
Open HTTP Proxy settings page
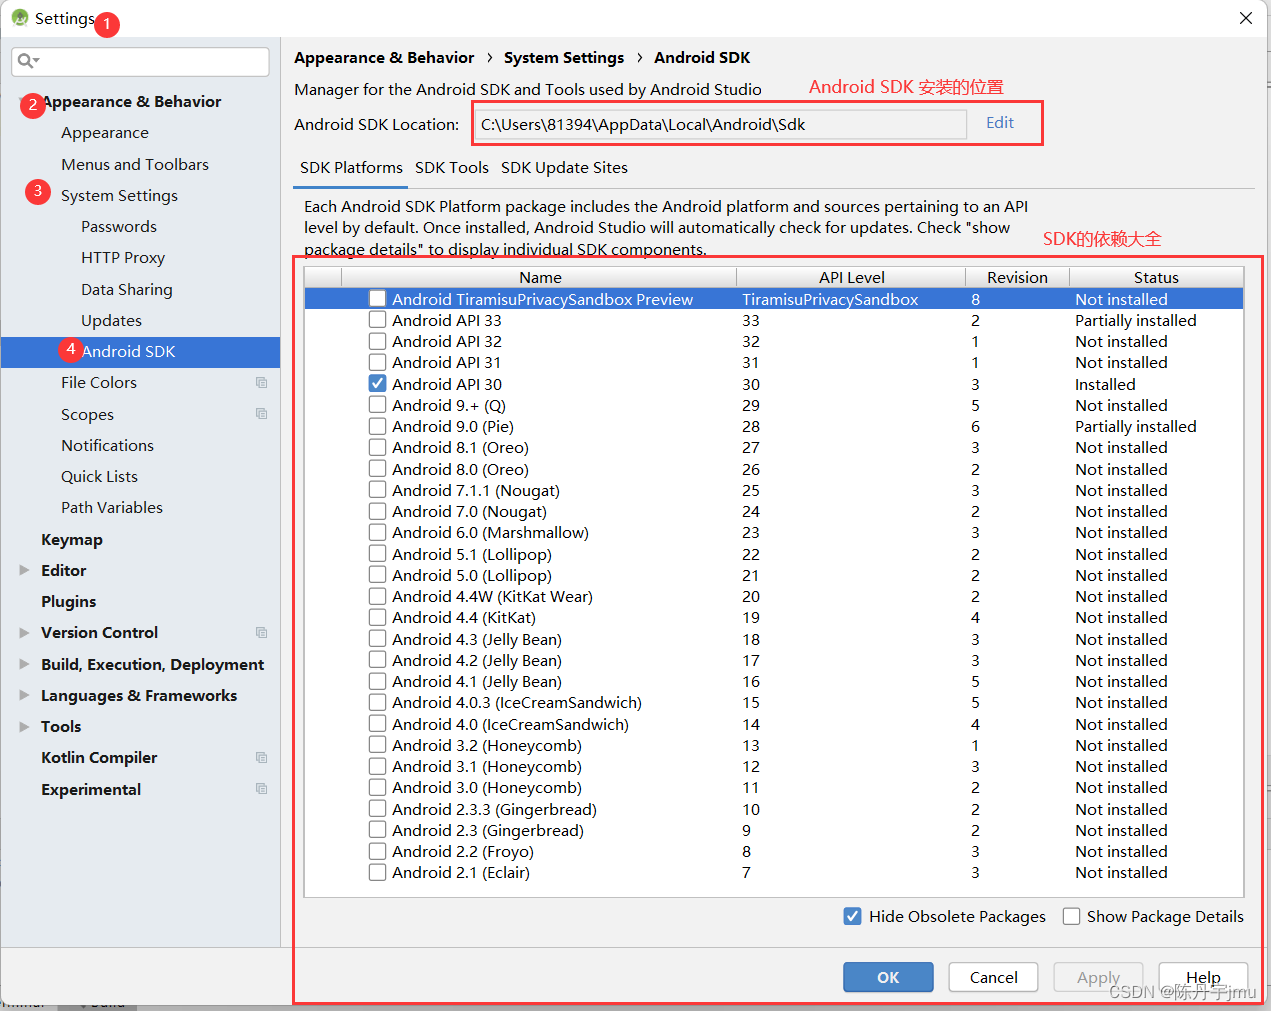(x=123, y=258)
